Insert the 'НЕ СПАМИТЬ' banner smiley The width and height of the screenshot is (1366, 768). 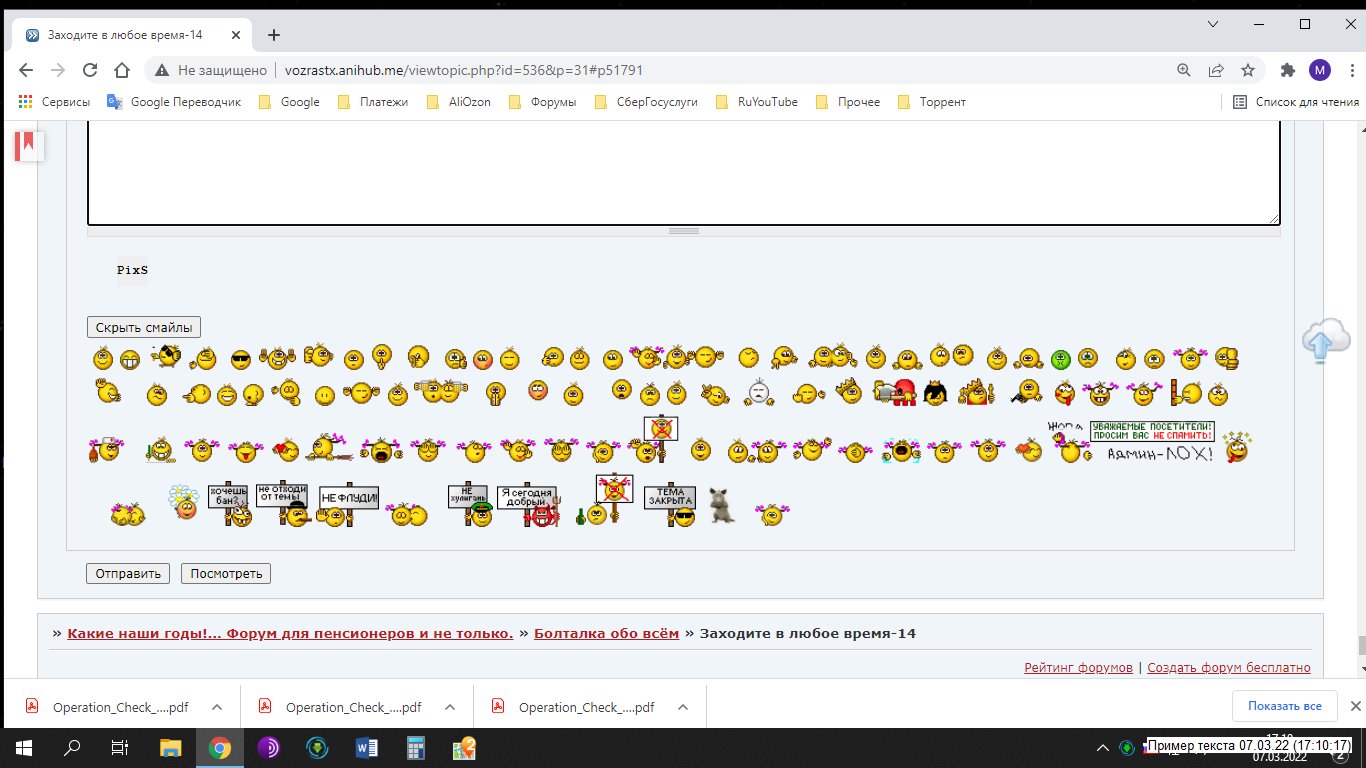pos(1152,431)
